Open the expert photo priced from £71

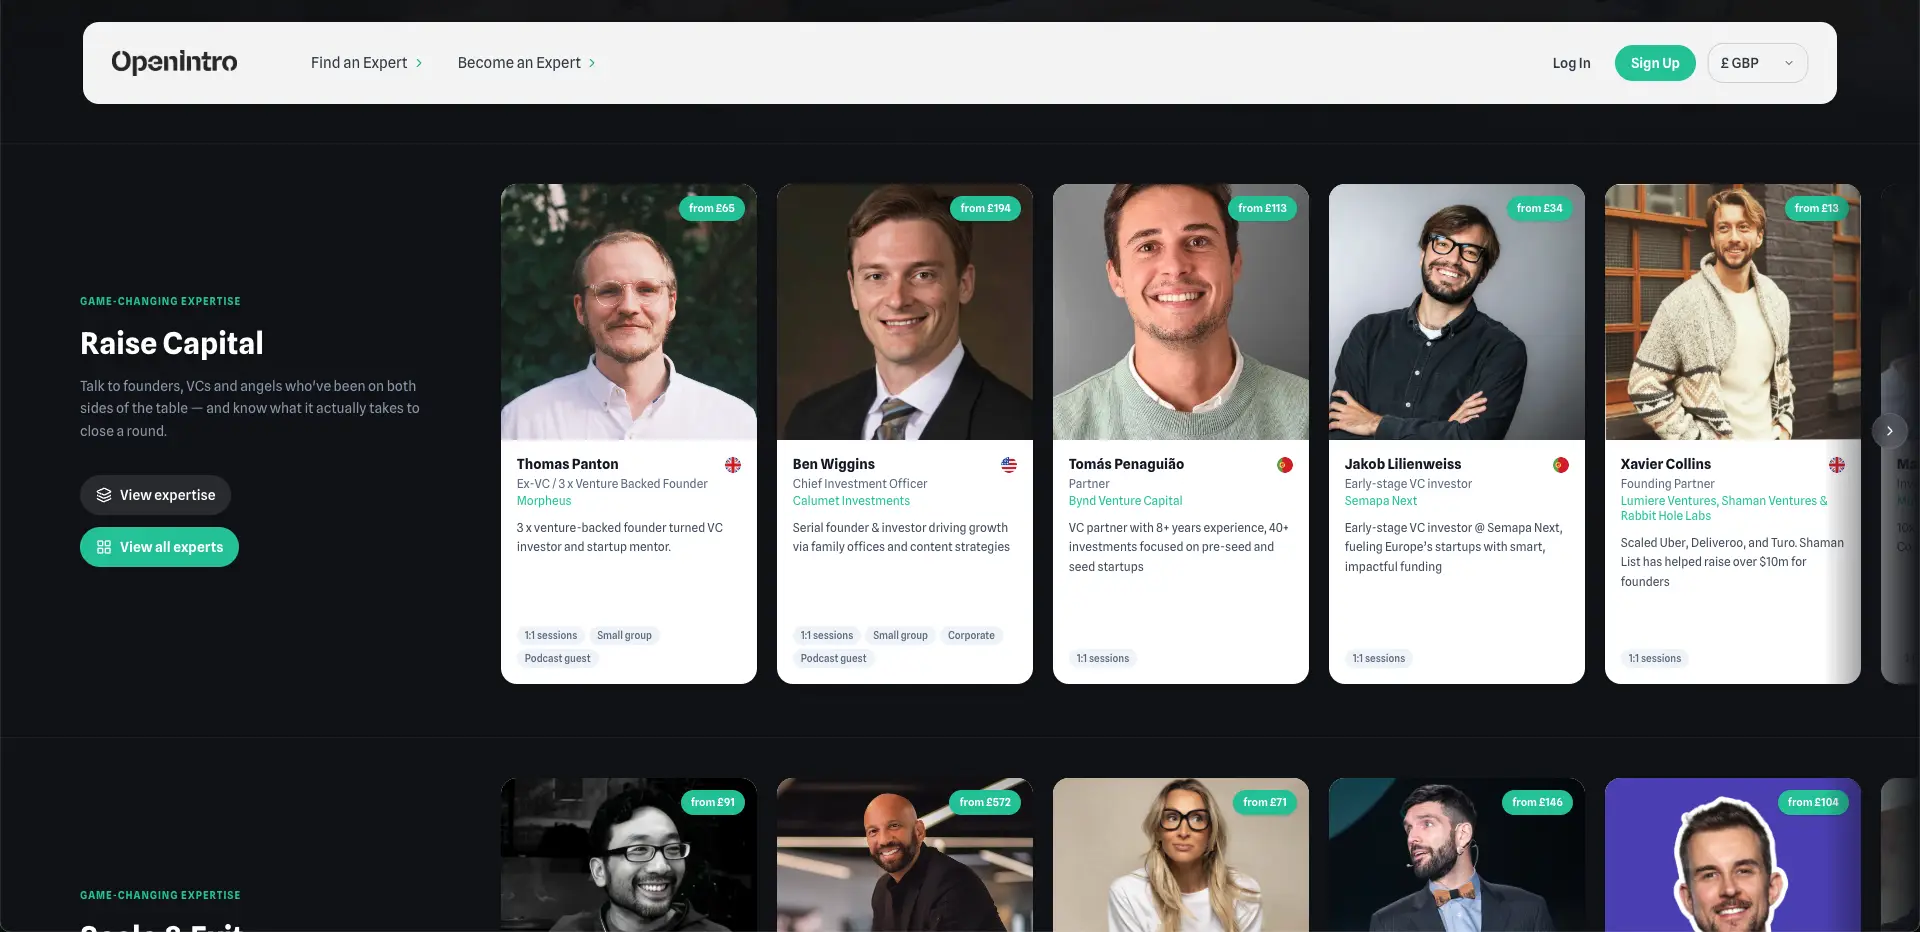[1181, 855]
